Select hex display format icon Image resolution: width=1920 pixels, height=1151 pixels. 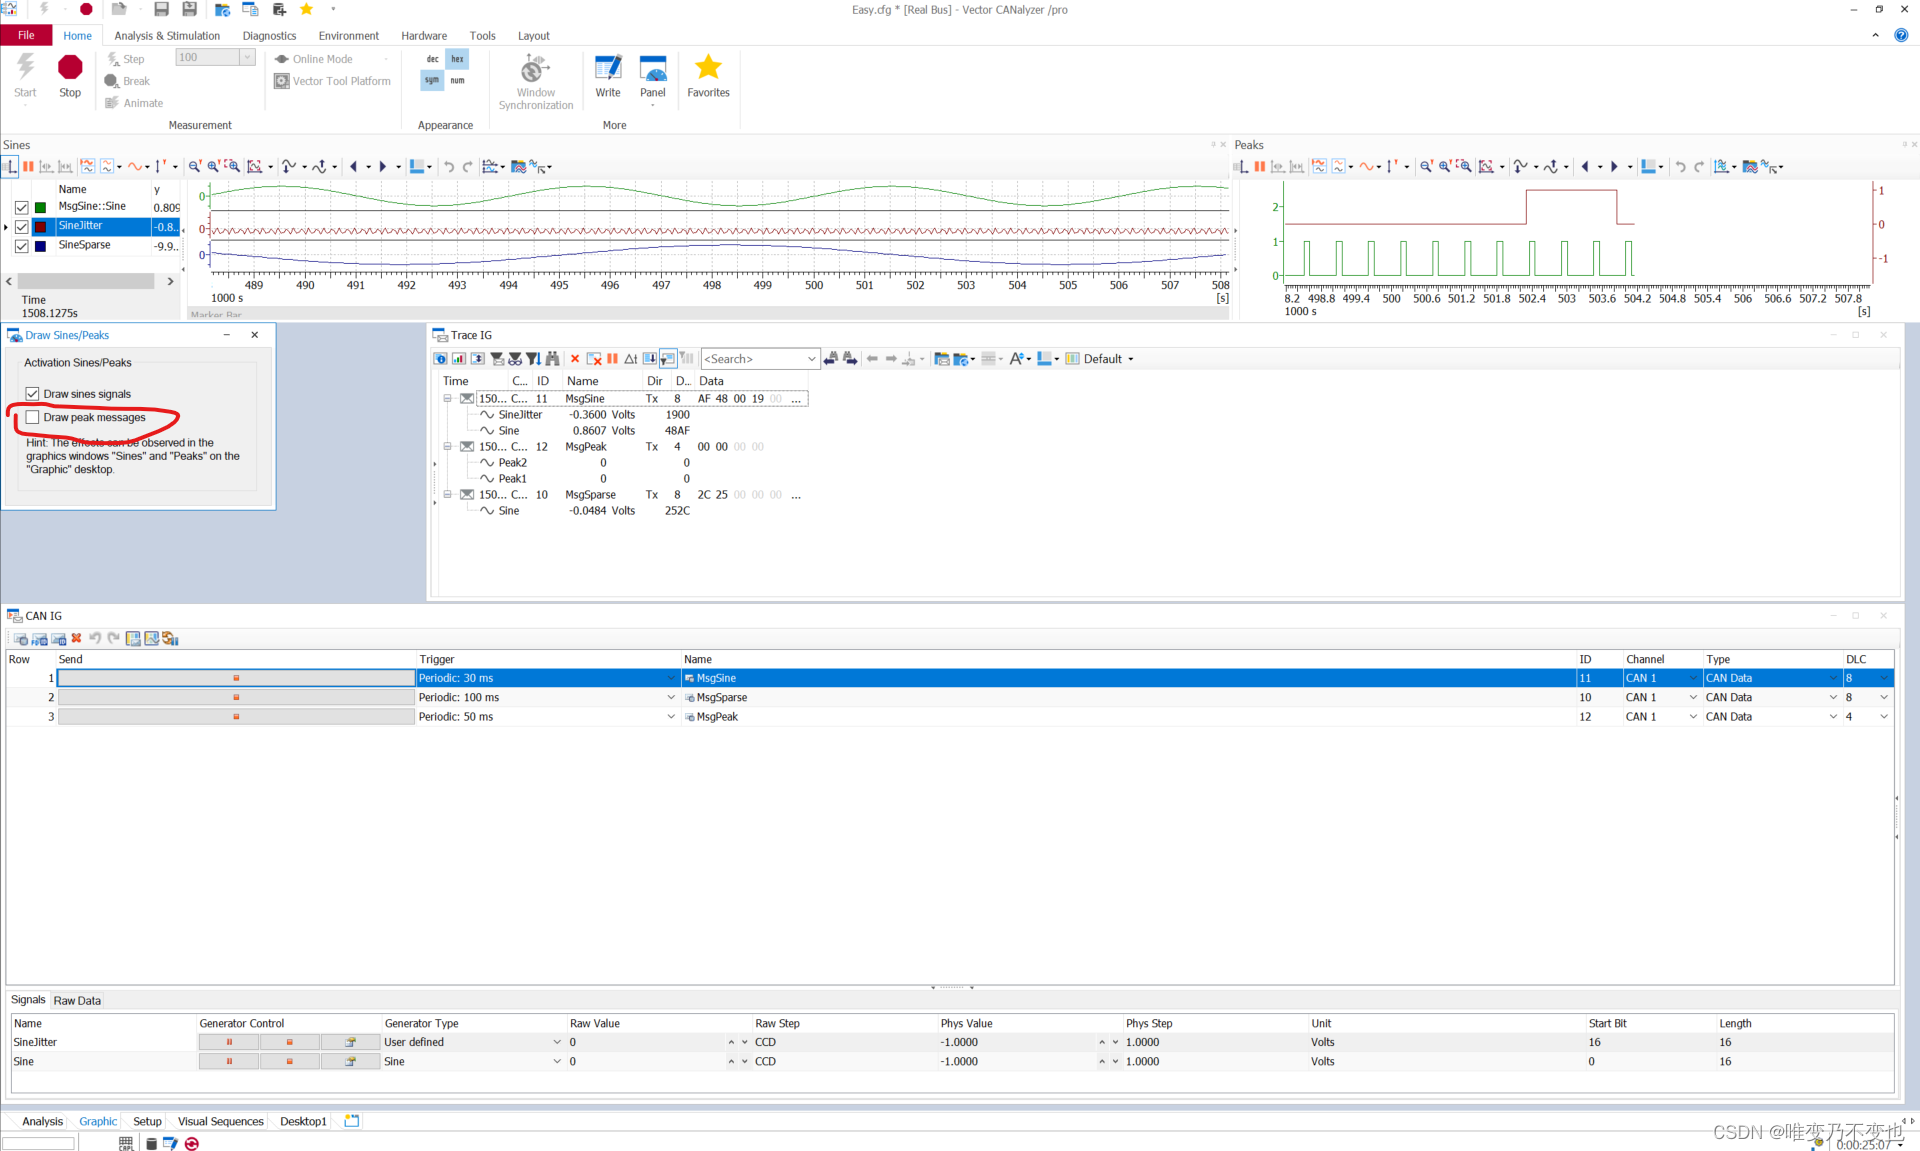(457, 59)
